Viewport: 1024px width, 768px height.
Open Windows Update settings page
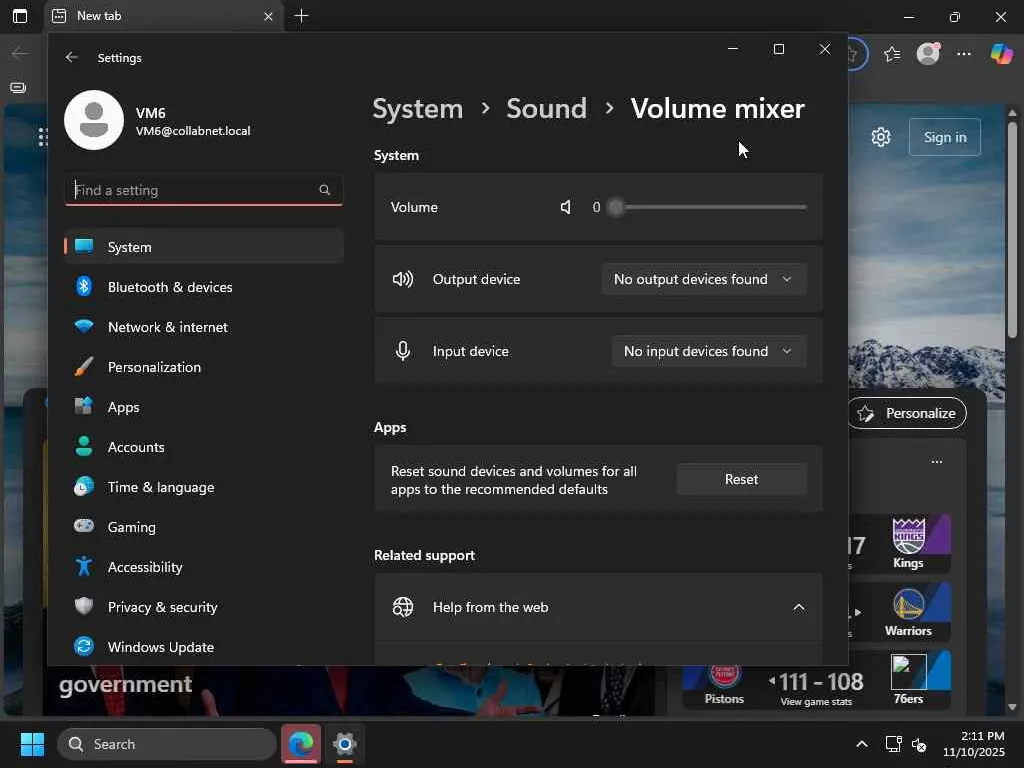tap(160, 647)
